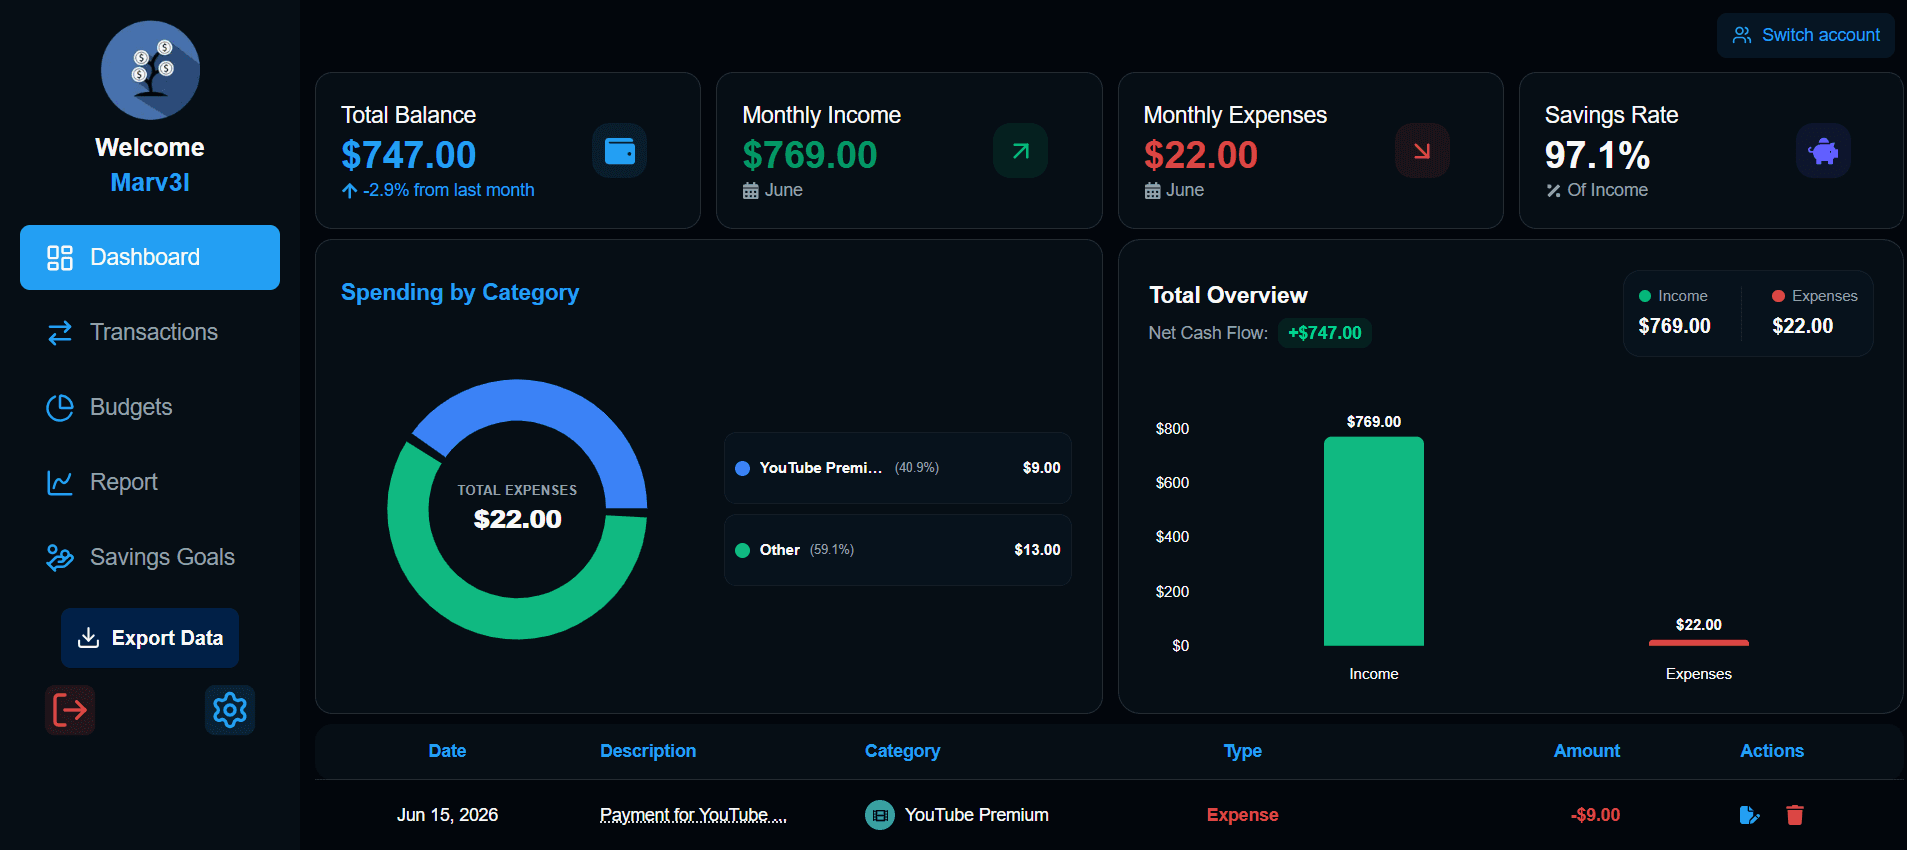1907x850 pixels.
Task: Open the Dashboard menu item
Action: pos(150,257)
